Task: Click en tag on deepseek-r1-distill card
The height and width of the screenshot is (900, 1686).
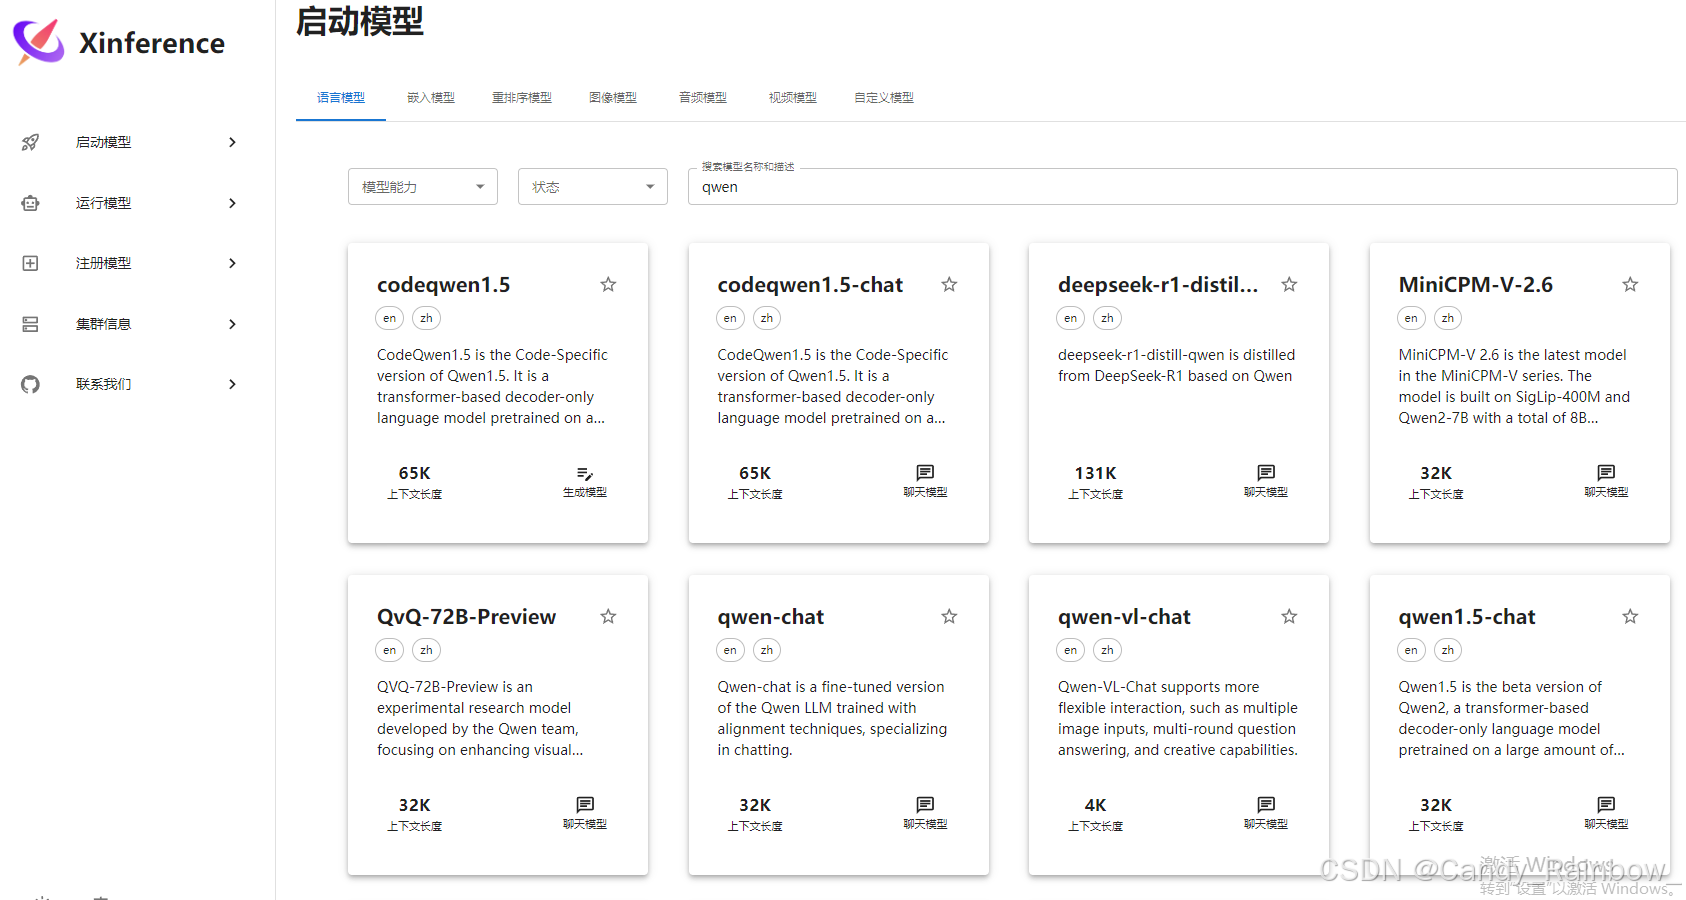Action: coord(1070,318)
